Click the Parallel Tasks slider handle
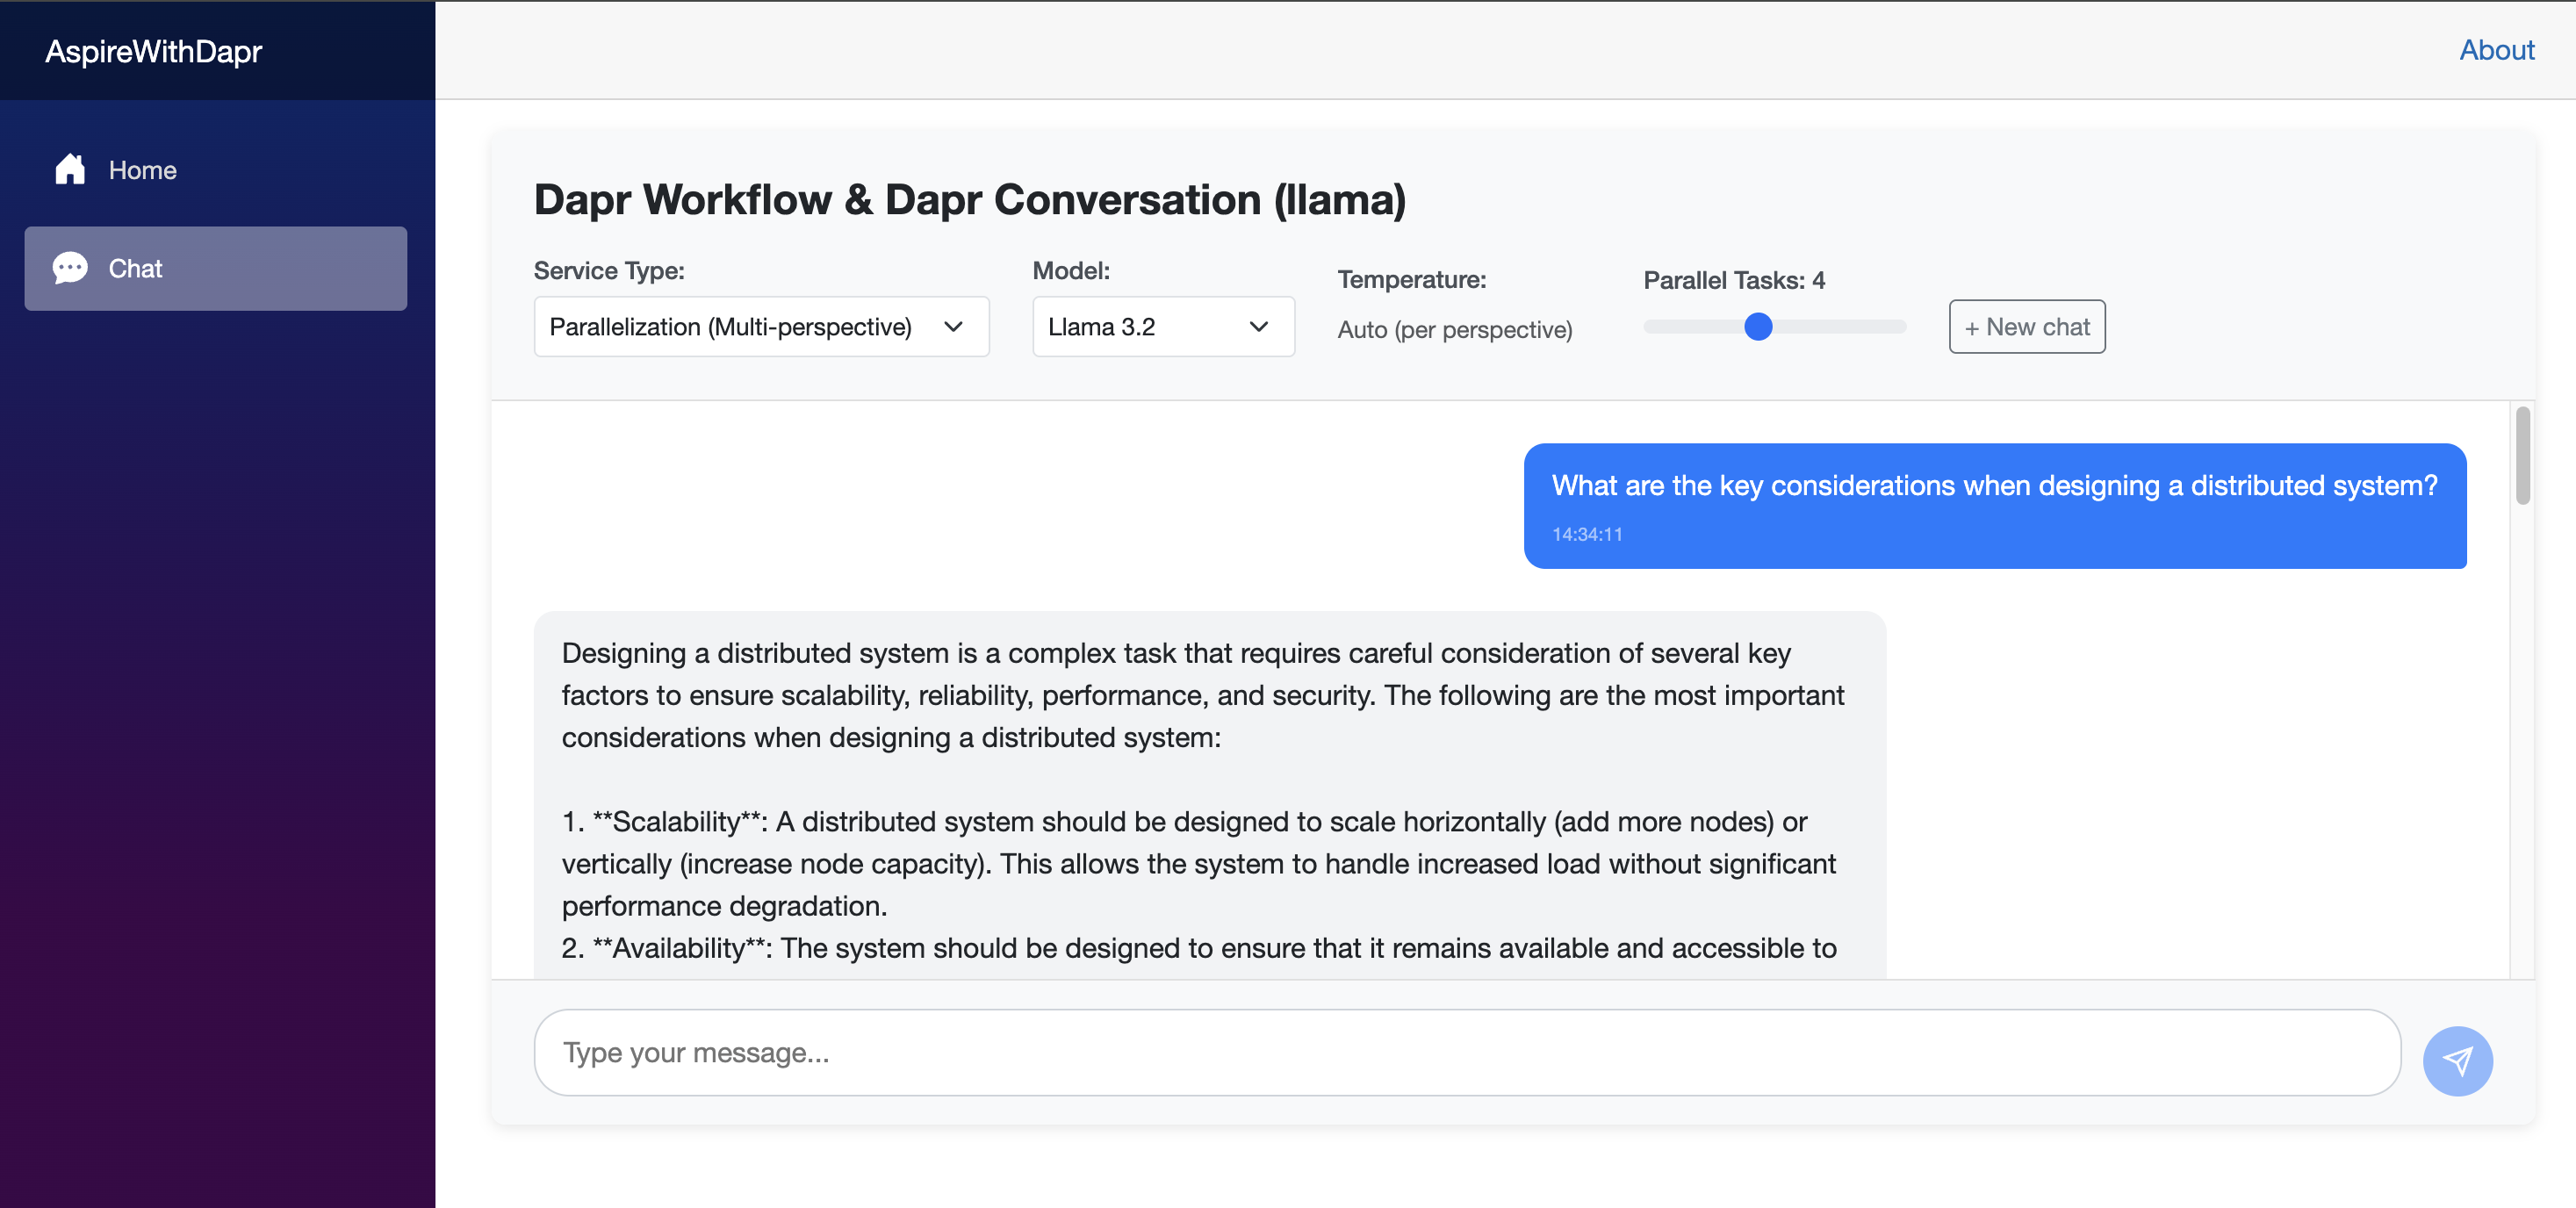The height and width of the screenshot is (1208, 2576). point(1757,327)
